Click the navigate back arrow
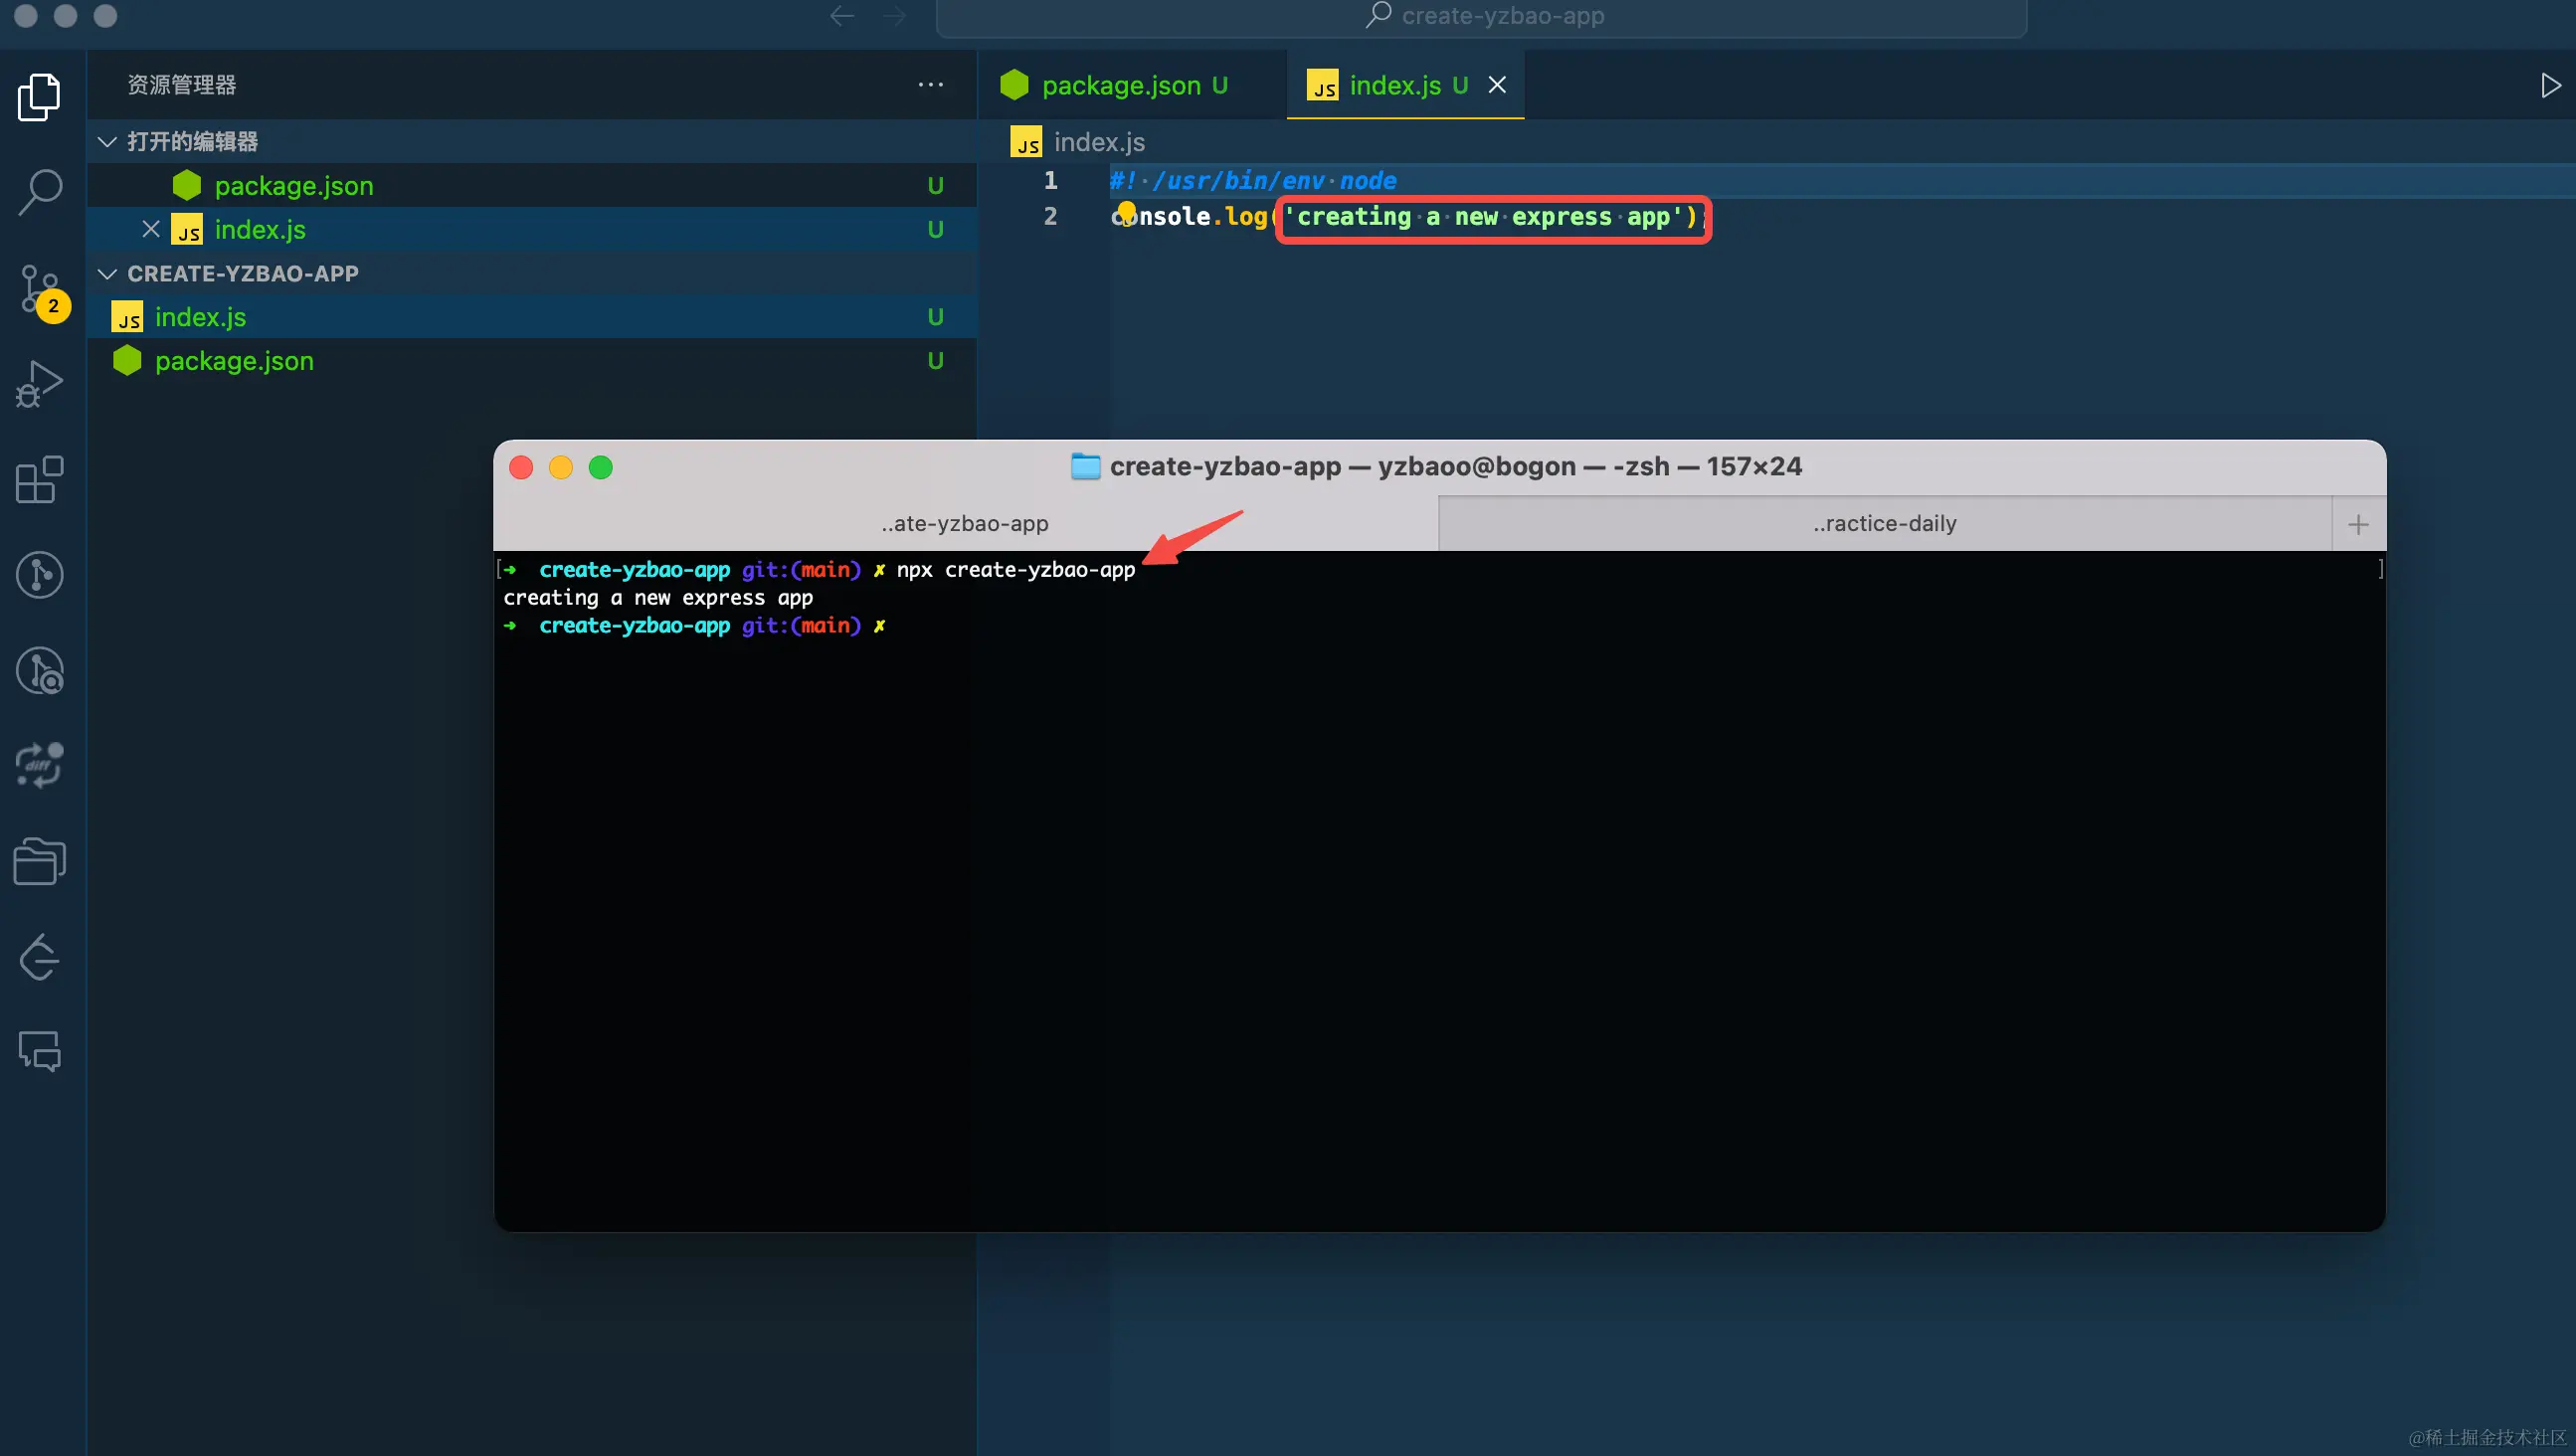The image size is (2576, 1456). pos(842,16)
